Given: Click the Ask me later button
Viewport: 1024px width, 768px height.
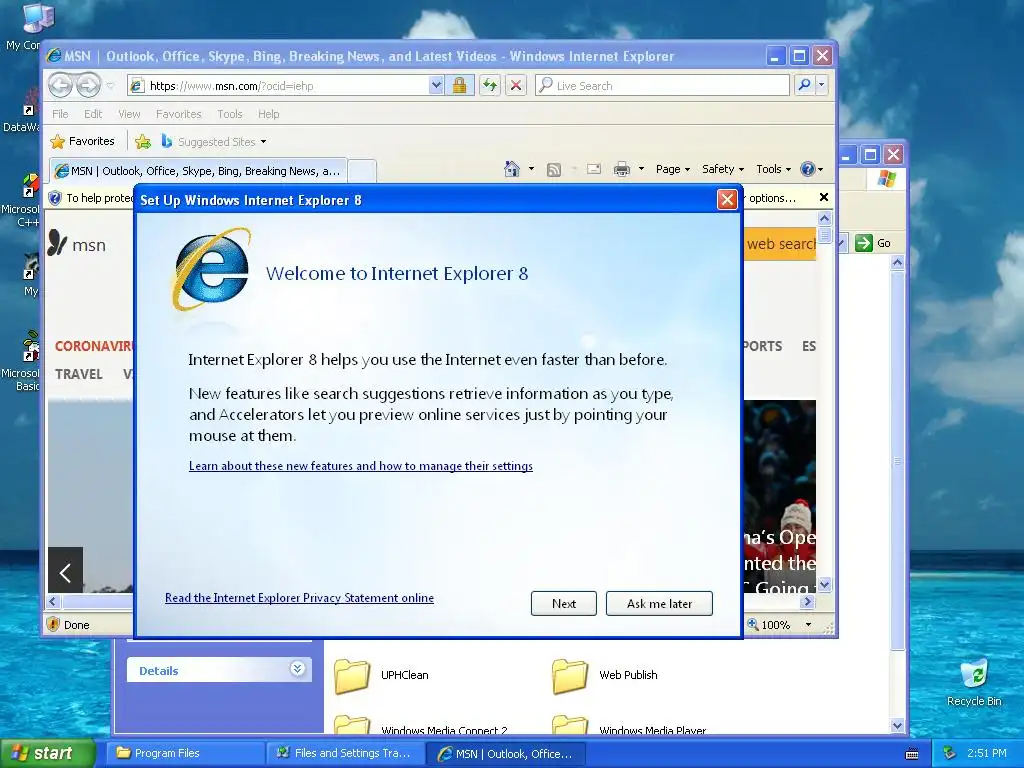Looking at the screenshot, I should 659,603.
